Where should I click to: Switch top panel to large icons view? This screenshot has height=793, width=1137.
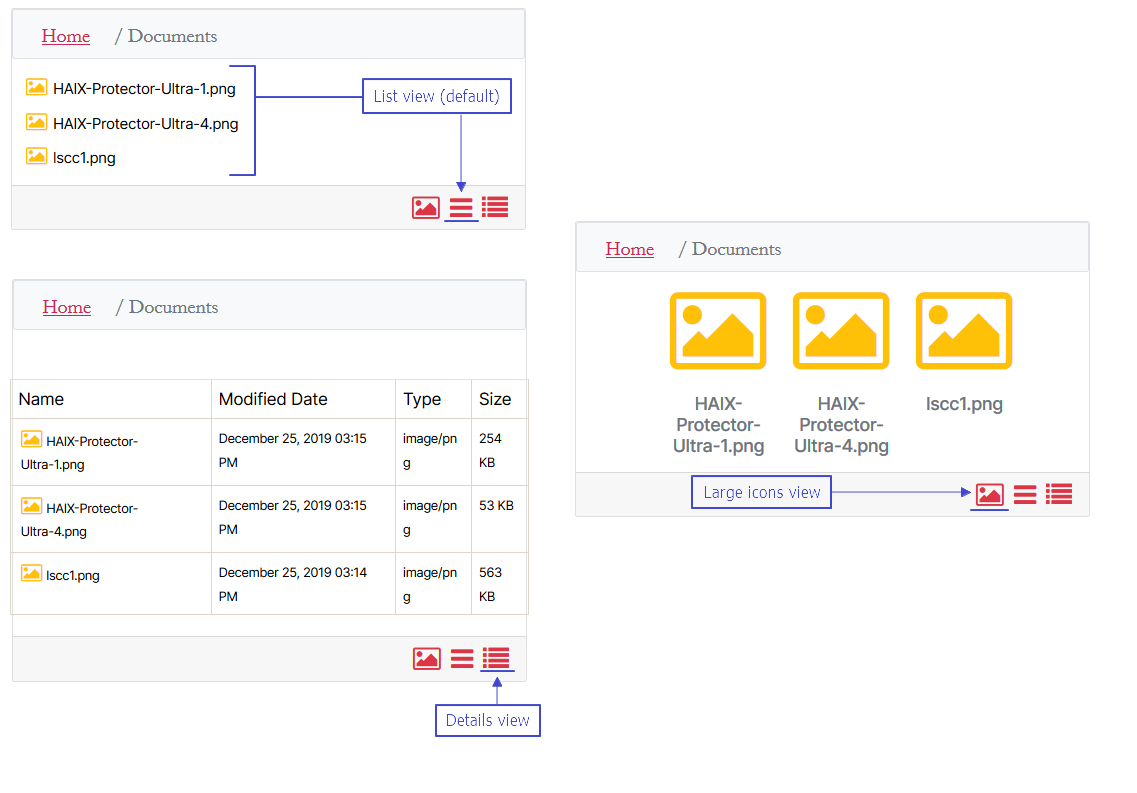coord(426,208)
